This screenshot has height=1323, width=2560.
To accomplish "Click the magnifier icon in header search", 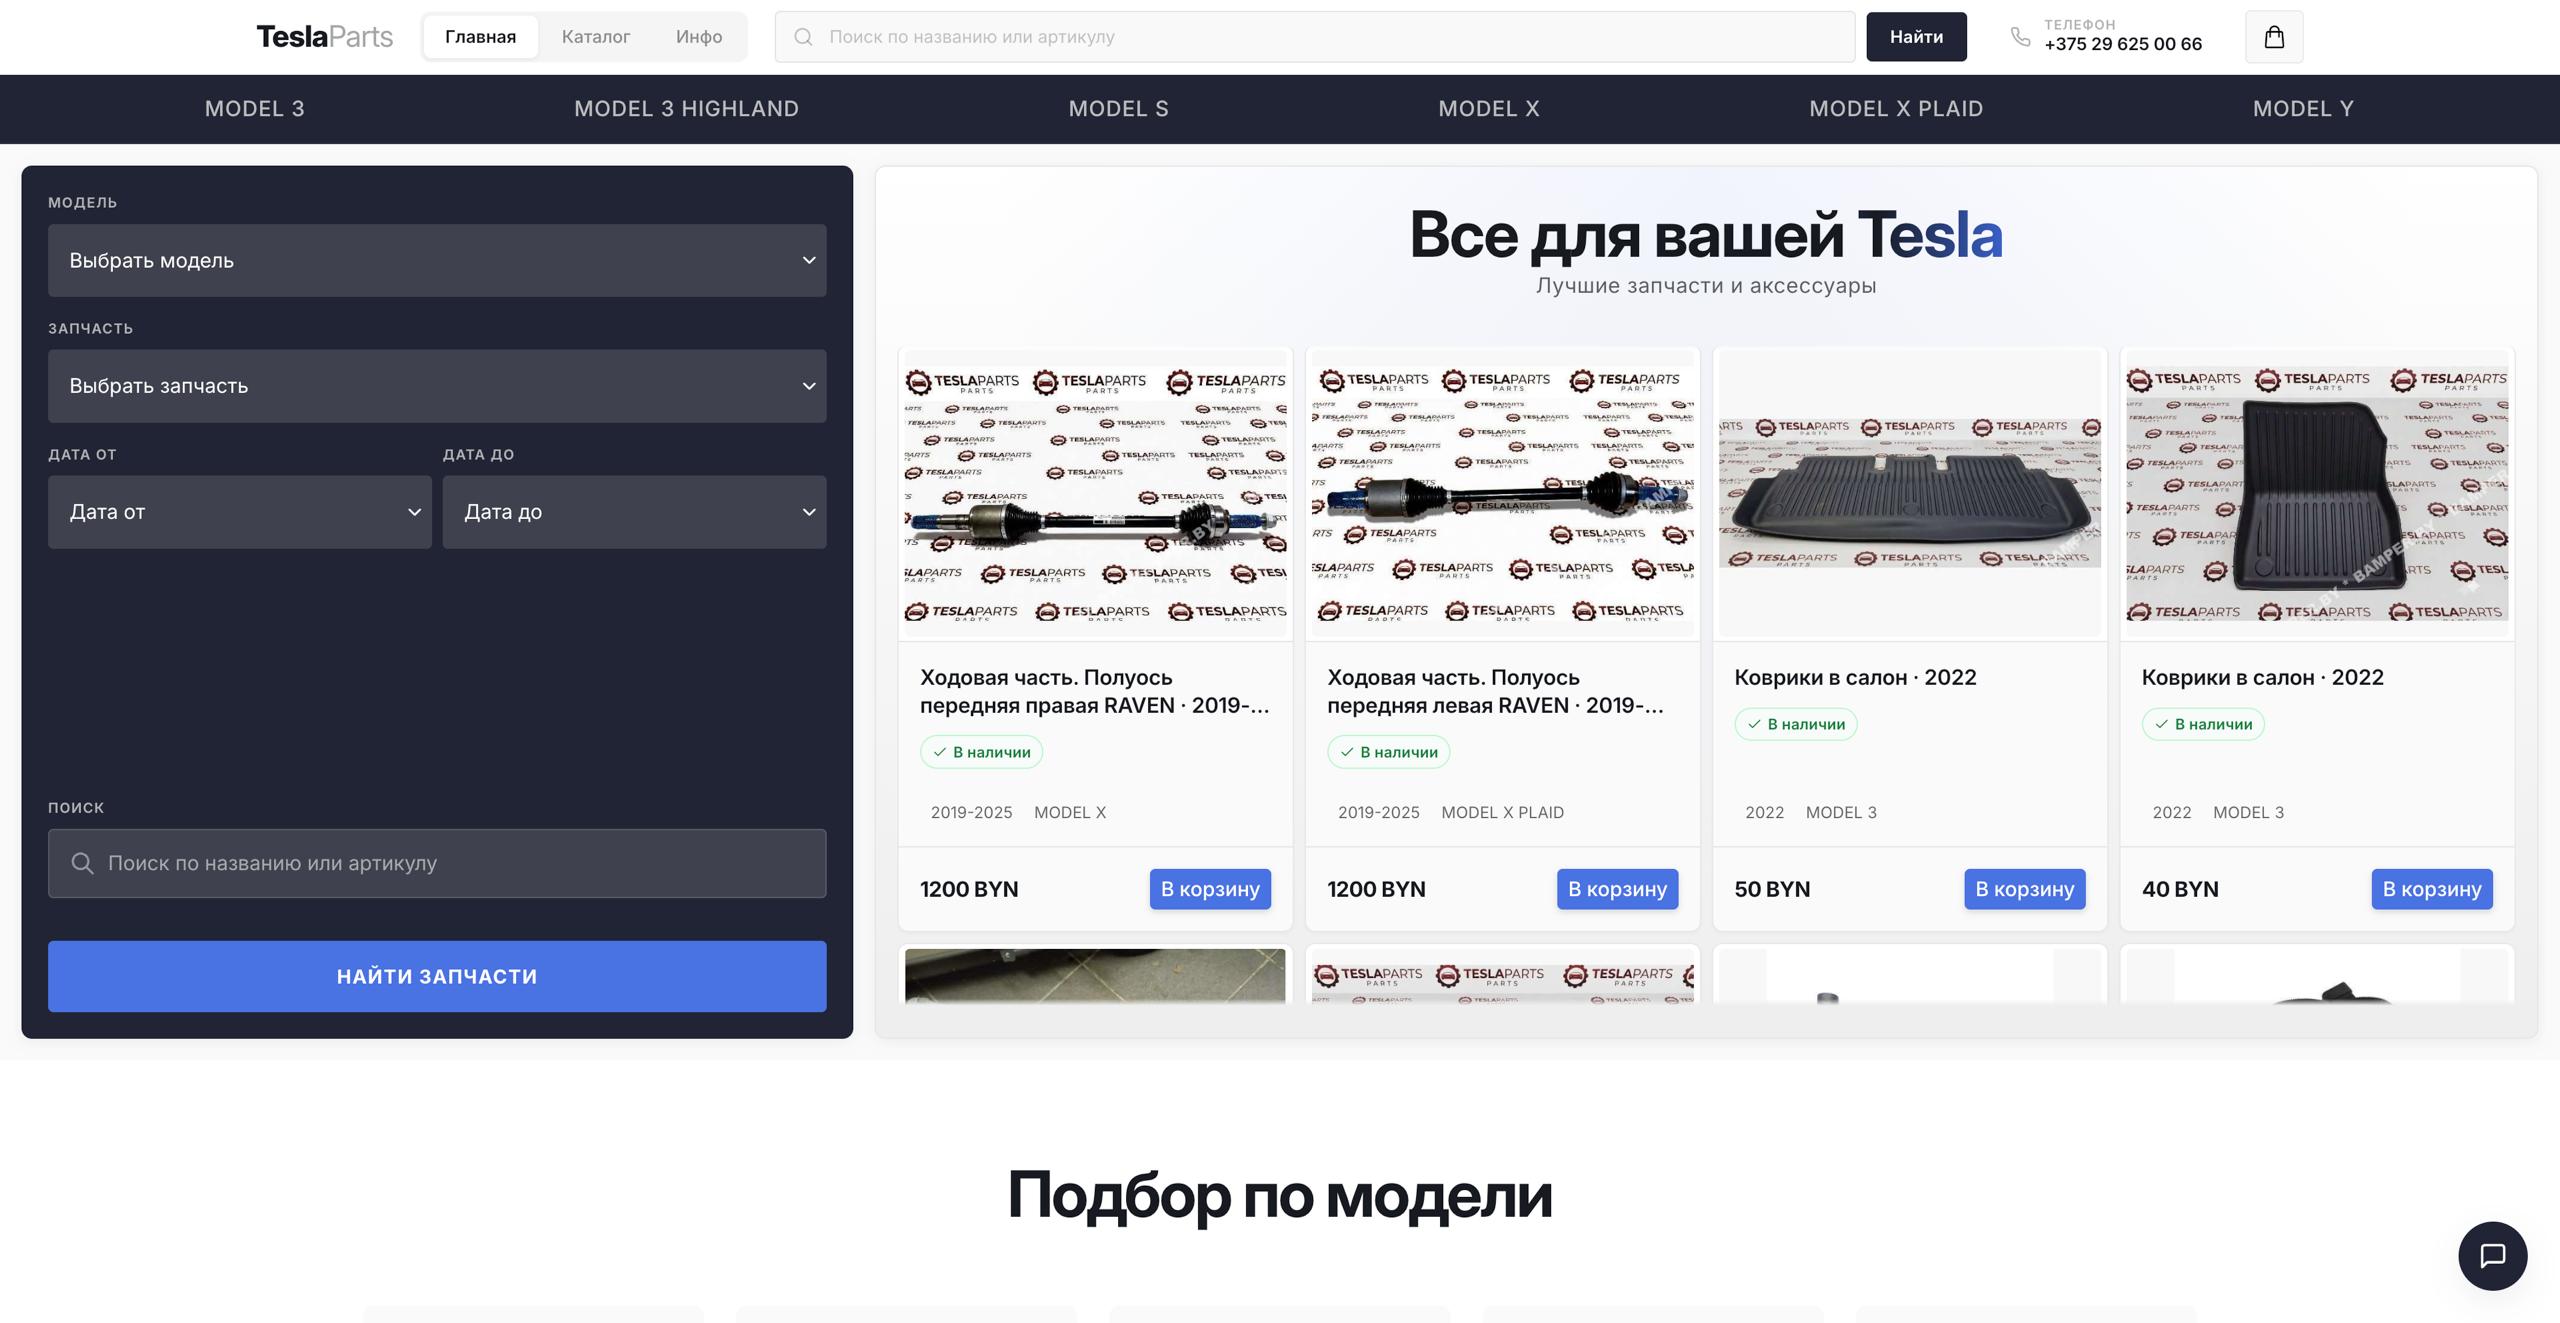I will [x=803, y=37].
